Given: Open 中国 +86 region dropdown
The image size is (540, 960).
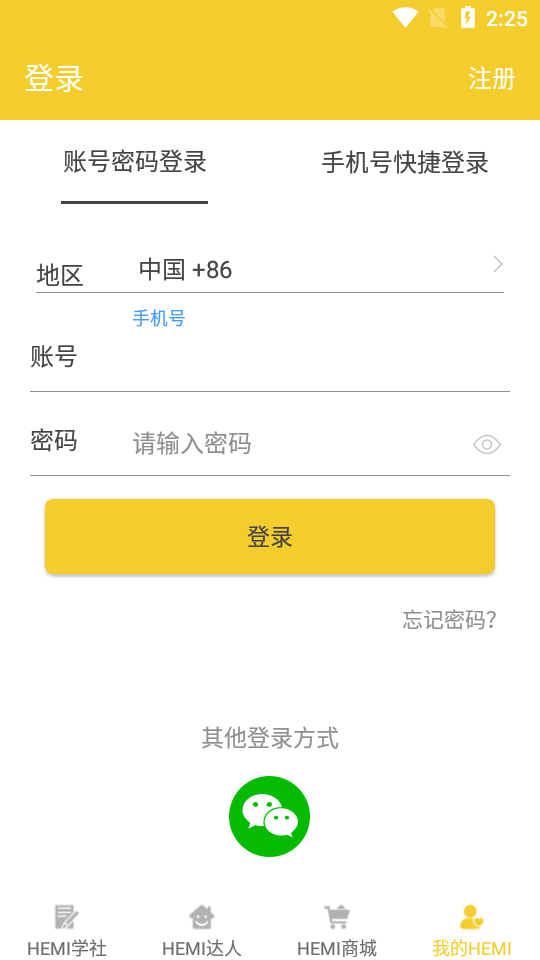Looking at the screenshot, I should pos(318,270).
